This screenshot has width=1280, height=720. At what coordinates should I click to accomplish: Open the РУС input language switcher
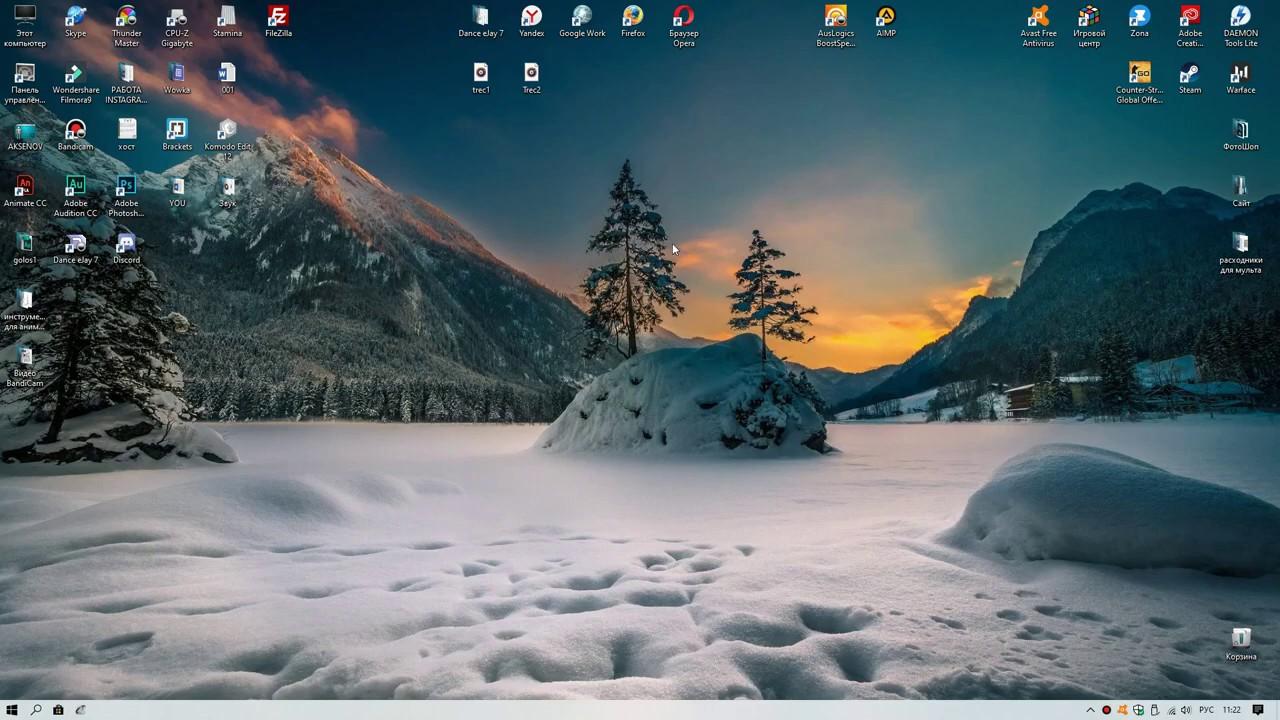[x=1206, y=710]
